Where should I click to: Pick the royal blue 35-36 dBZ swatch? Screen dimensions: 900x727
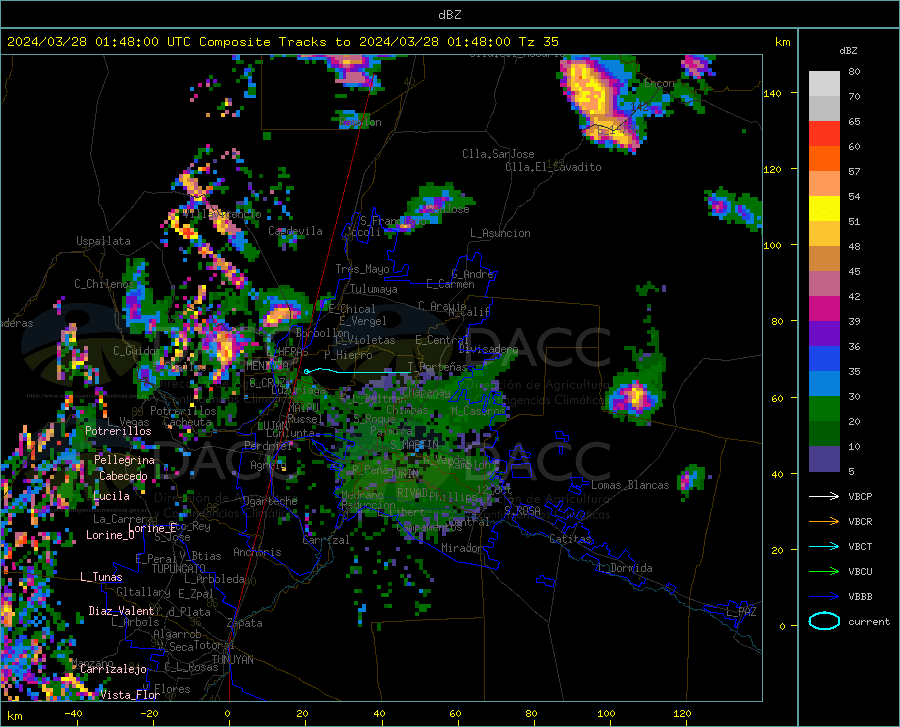(824, 359)
